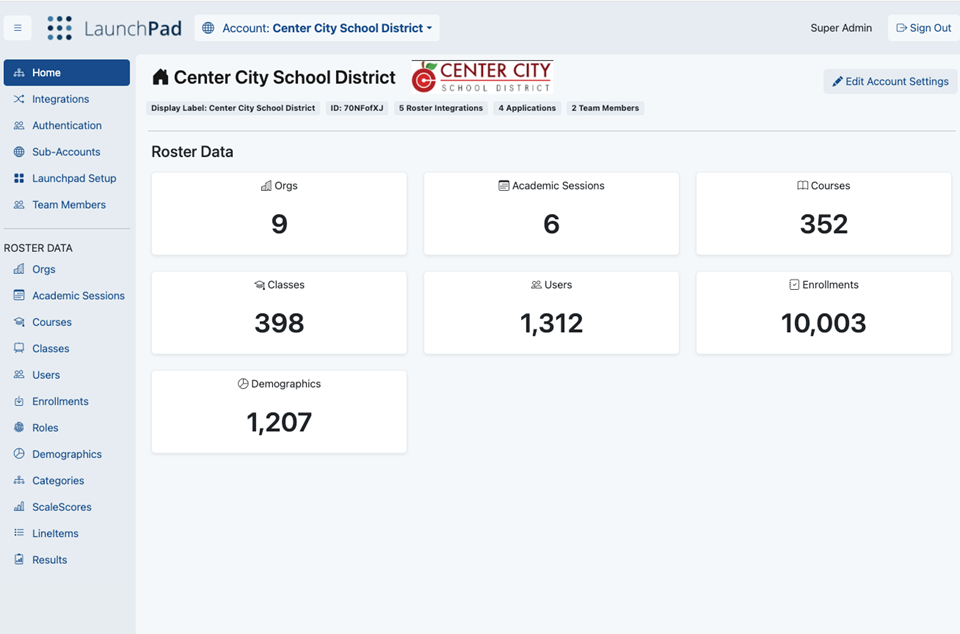This screenshot has height=634, width=960.
Task: Click the Sub-Accounts globe icon
Action: tap(19, 152)
